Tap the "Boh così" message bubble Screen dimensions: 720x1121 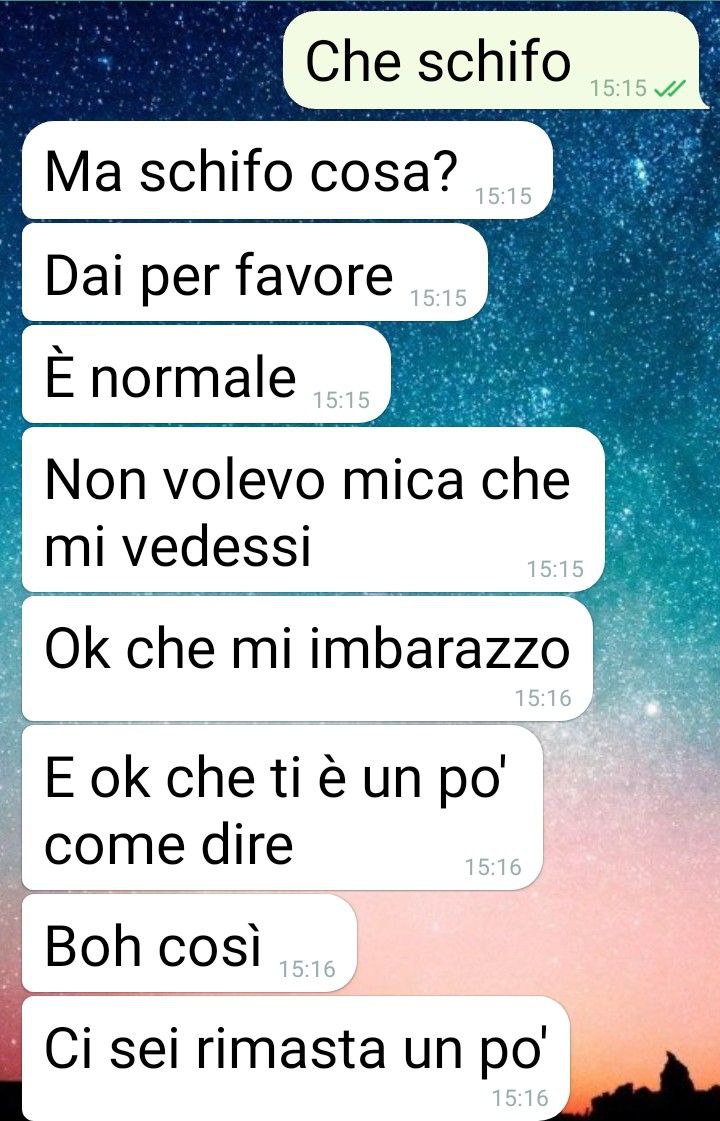point(189,943)
